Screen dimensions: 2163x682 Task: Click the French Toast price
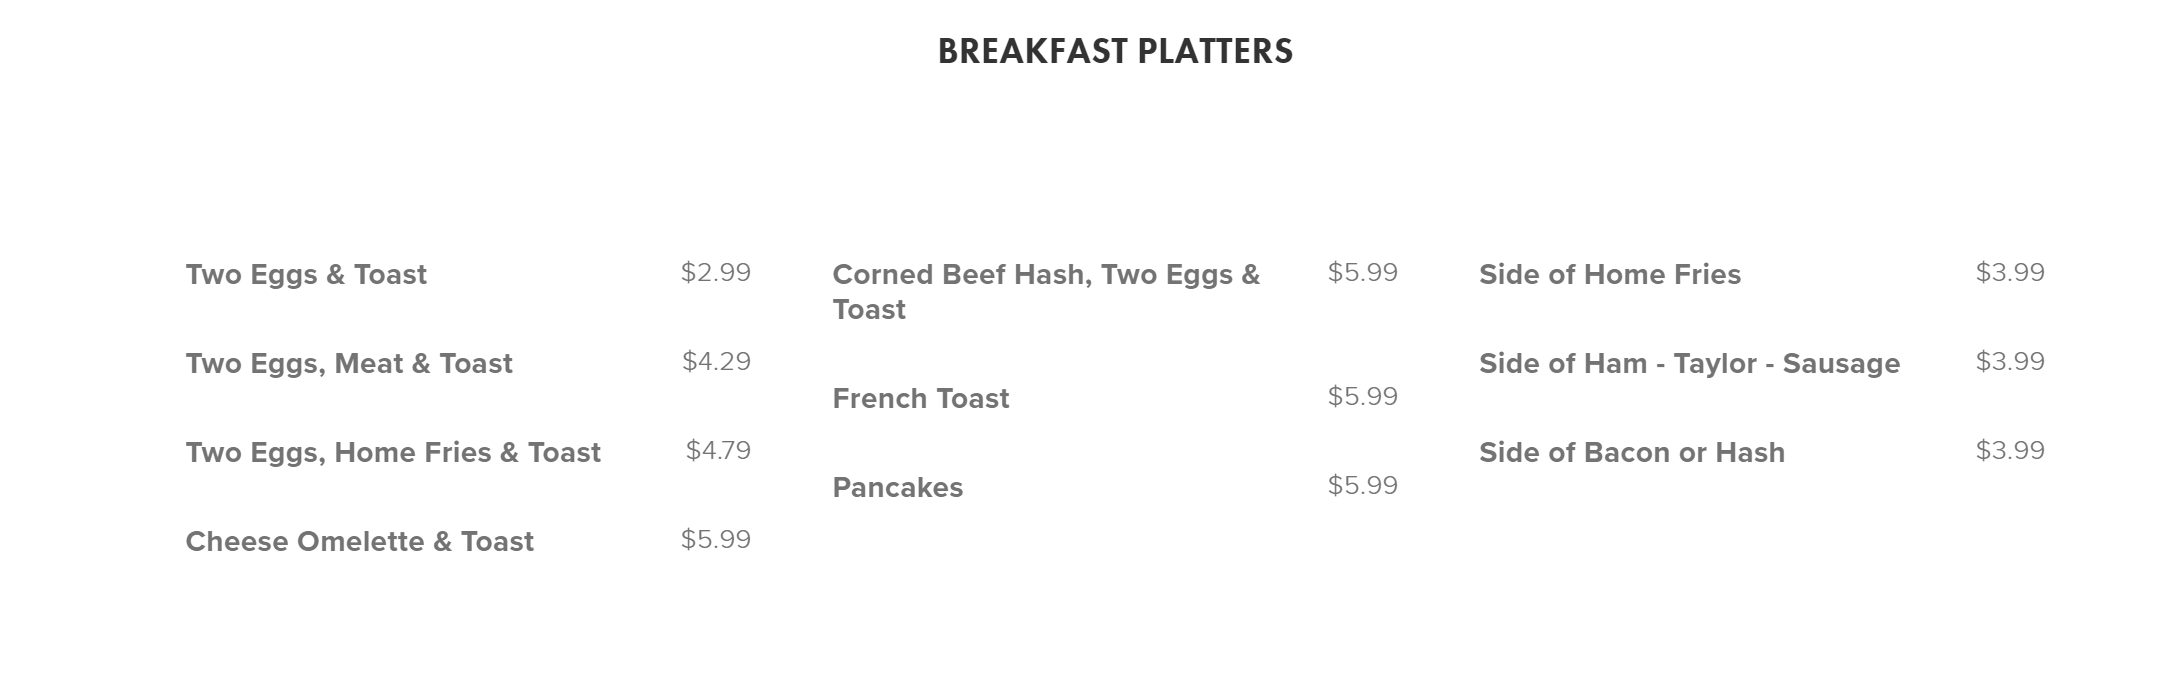(1362, 397)
